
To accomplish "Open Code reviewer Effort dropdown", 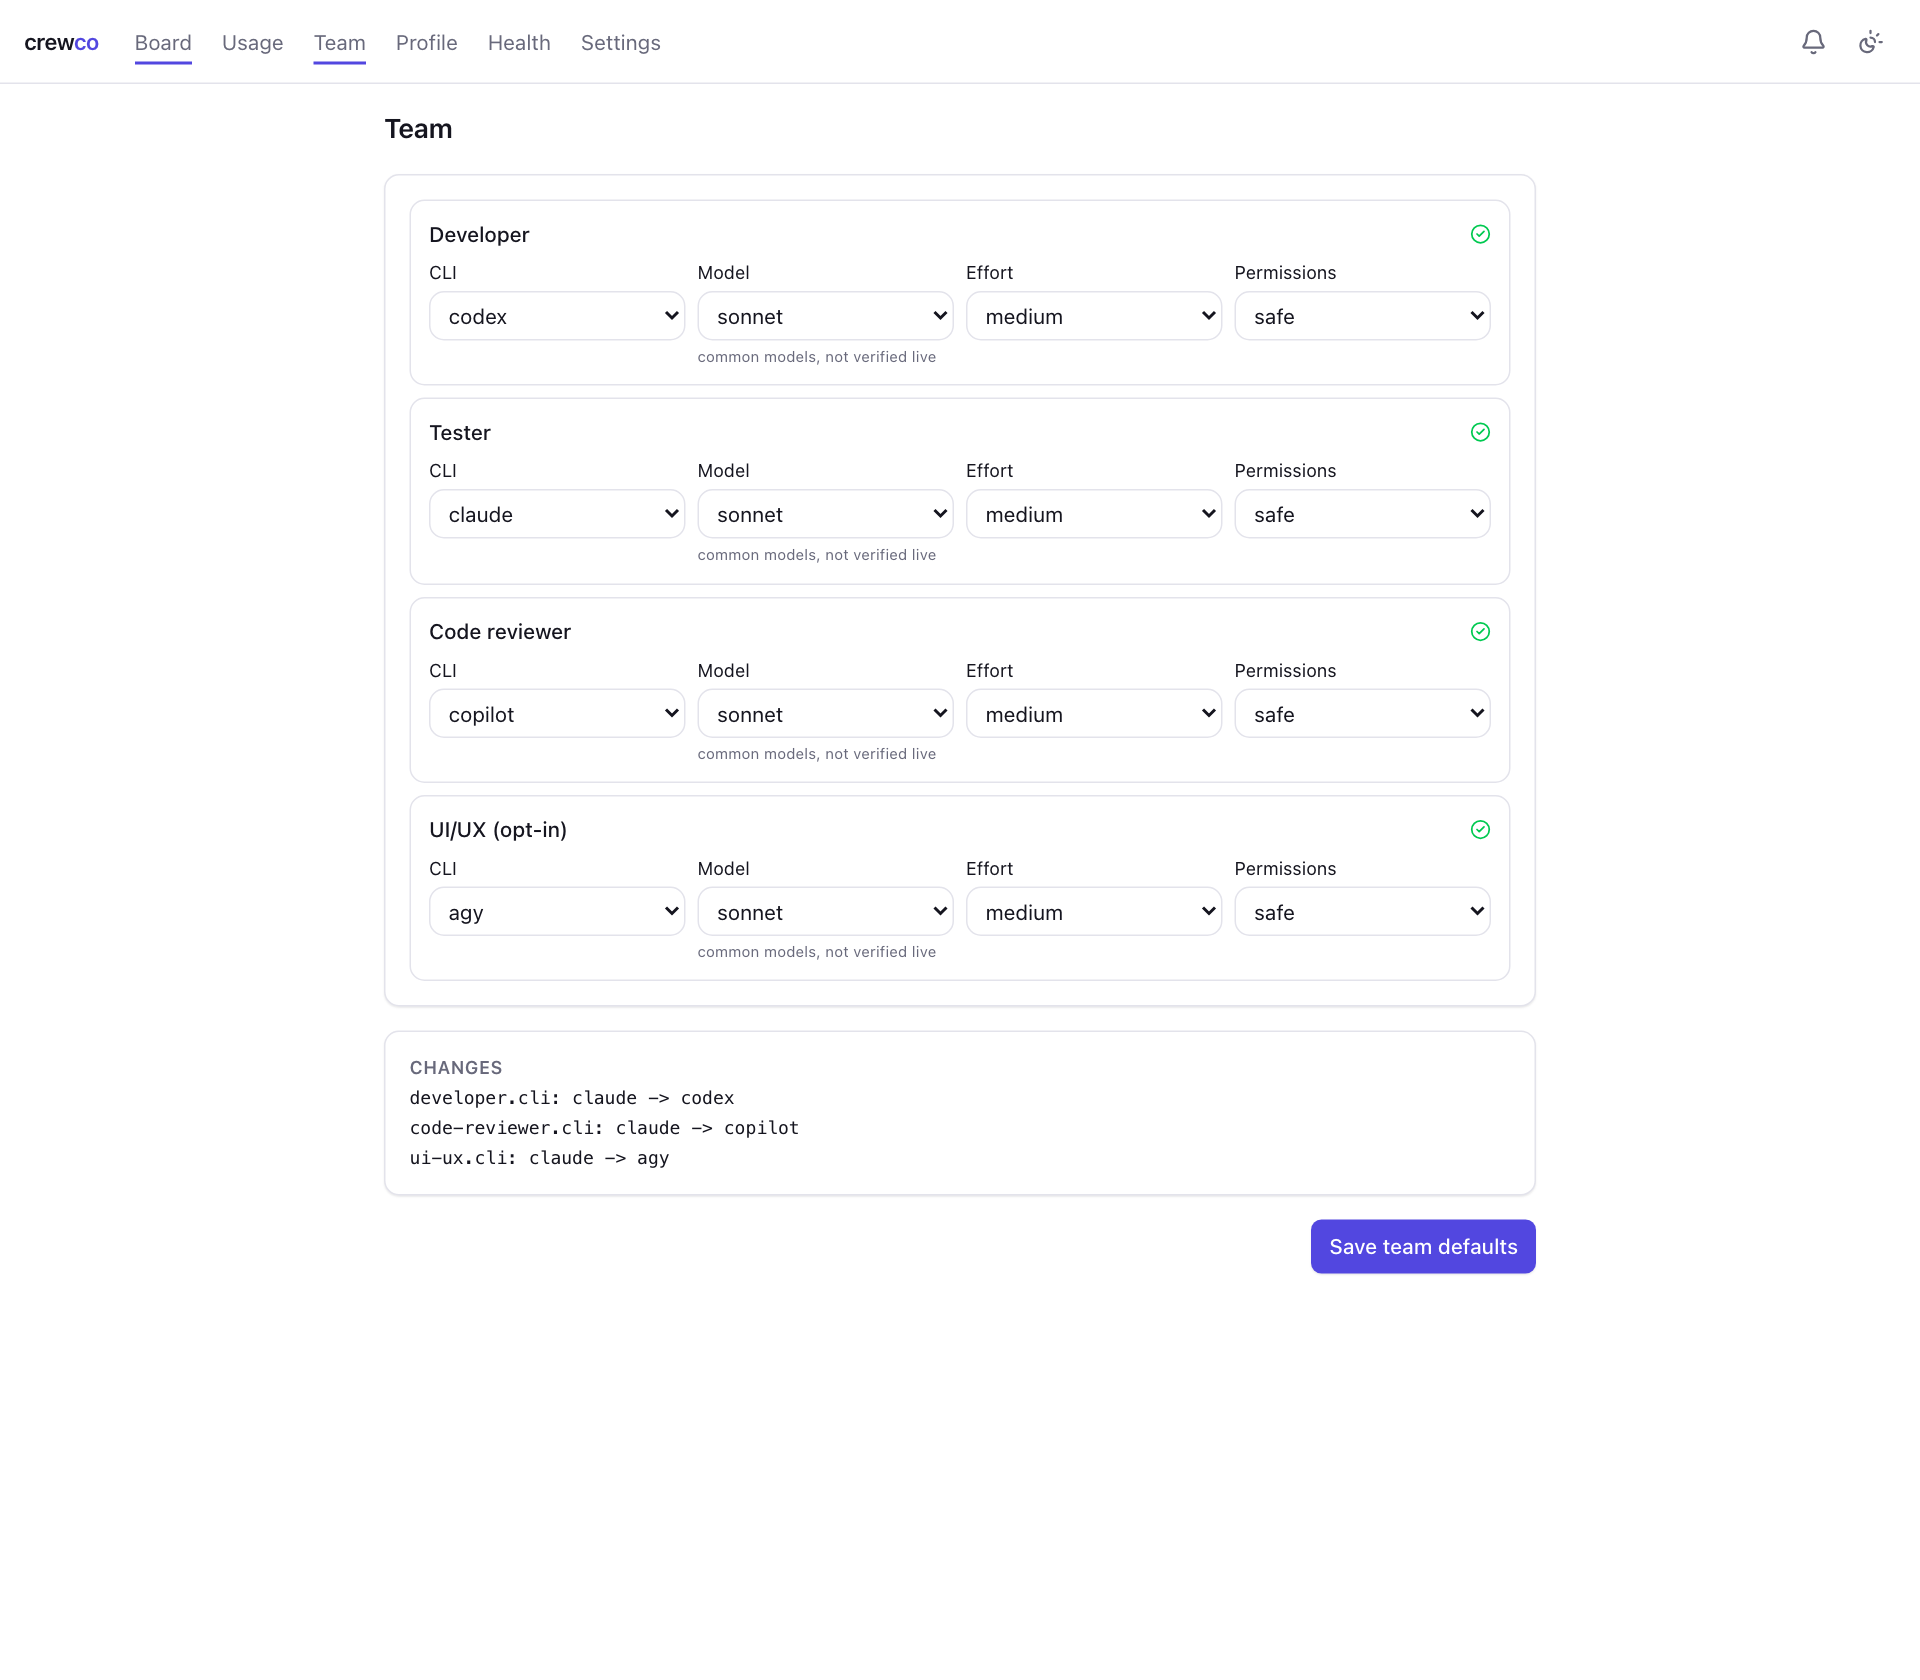I will click(x=1094, y=714).
